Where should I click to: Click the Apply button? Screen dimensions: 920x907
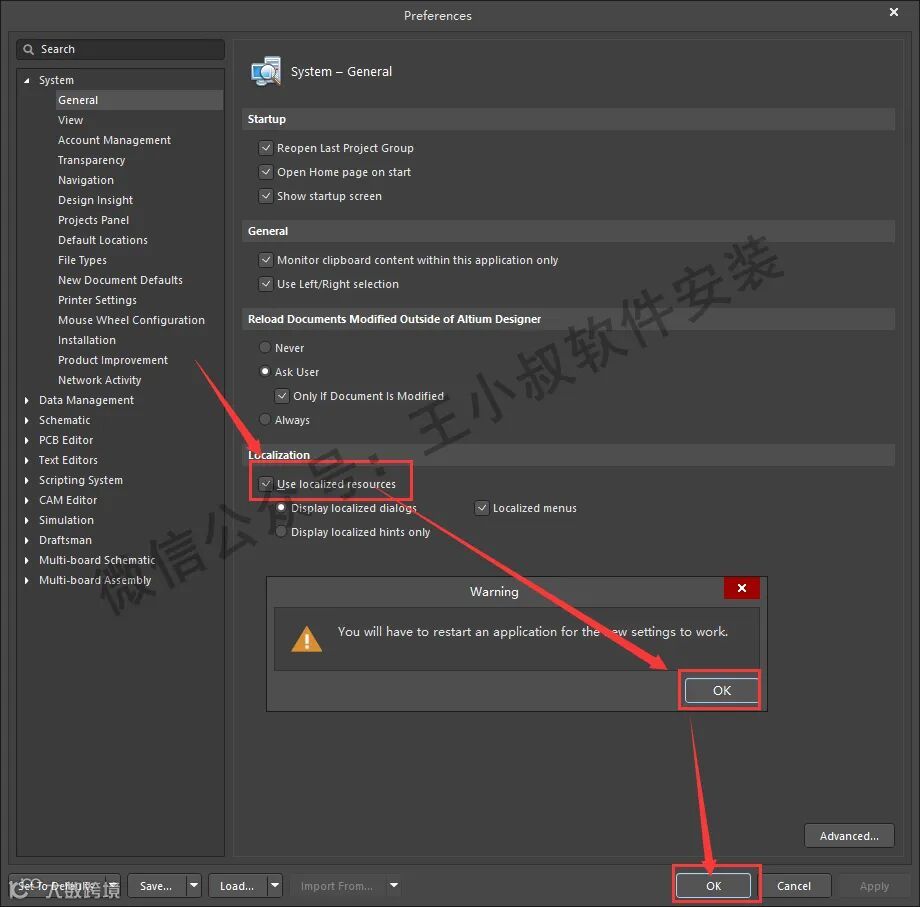[874, 886]
